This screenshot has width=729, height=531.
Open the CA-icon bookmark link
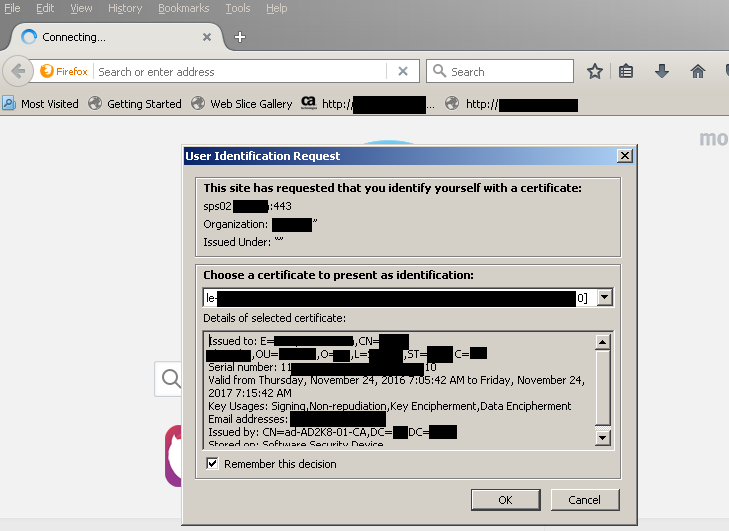click(367, 104)
